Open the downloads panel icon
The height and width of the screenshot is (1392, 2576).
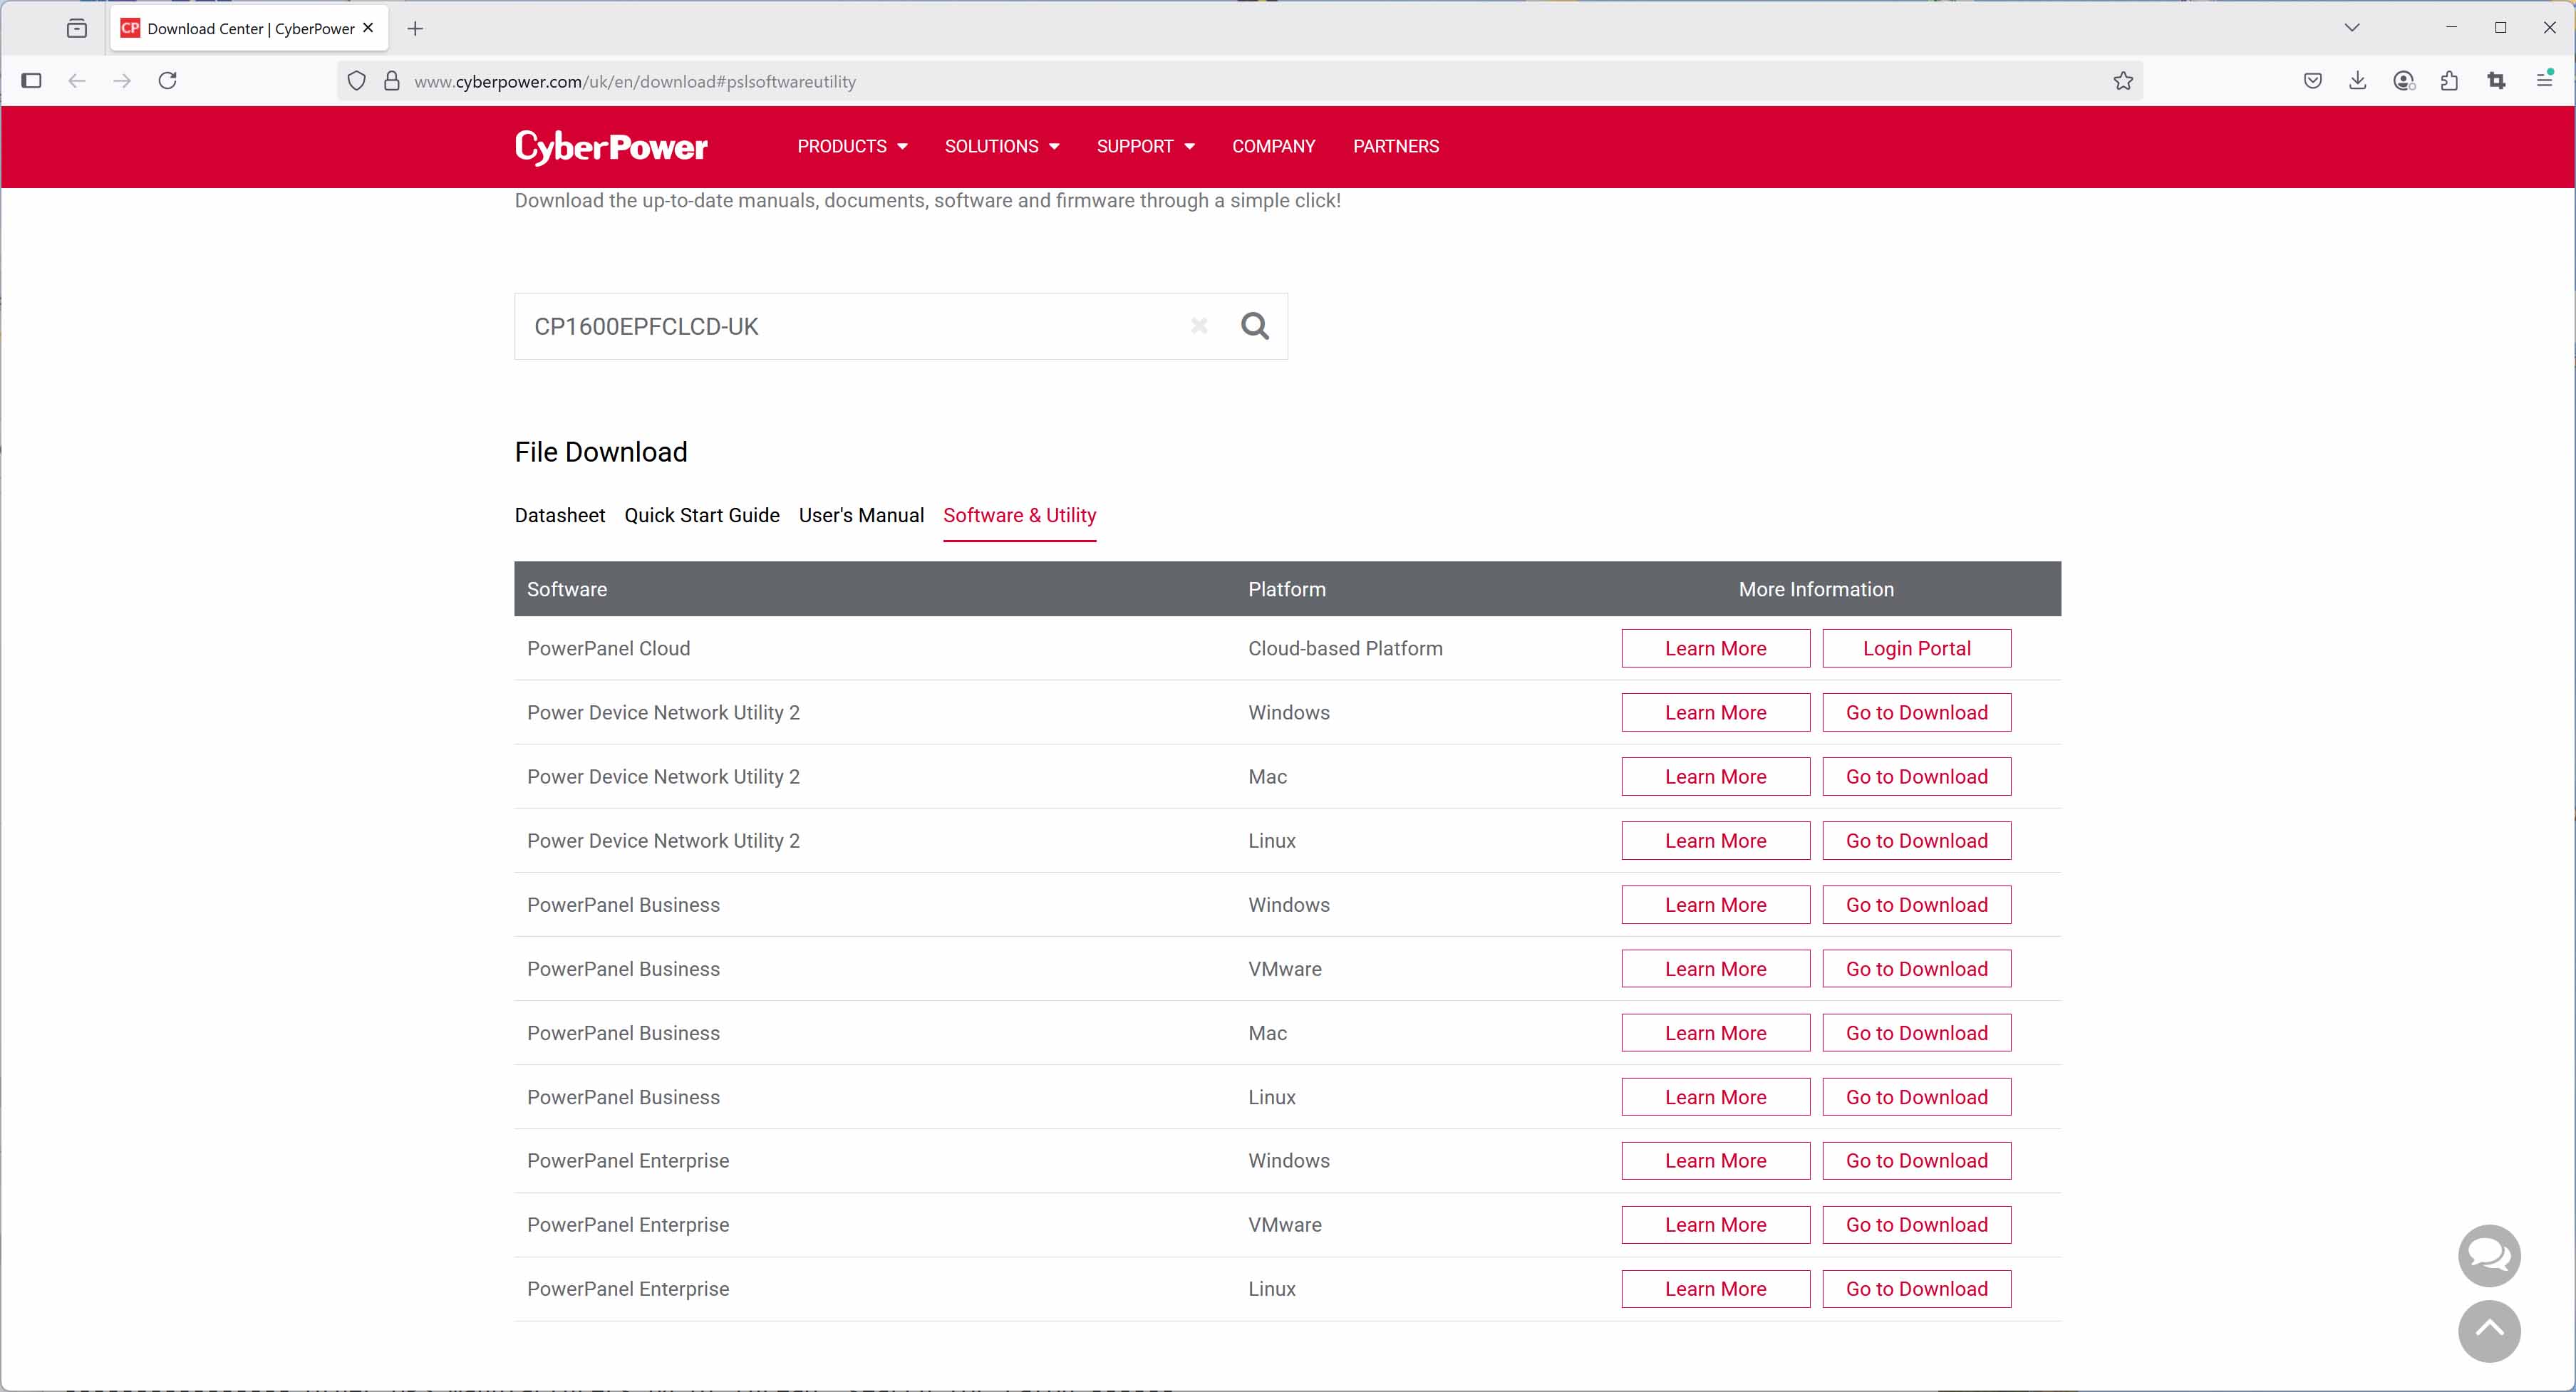click(x=2357, y=81)
